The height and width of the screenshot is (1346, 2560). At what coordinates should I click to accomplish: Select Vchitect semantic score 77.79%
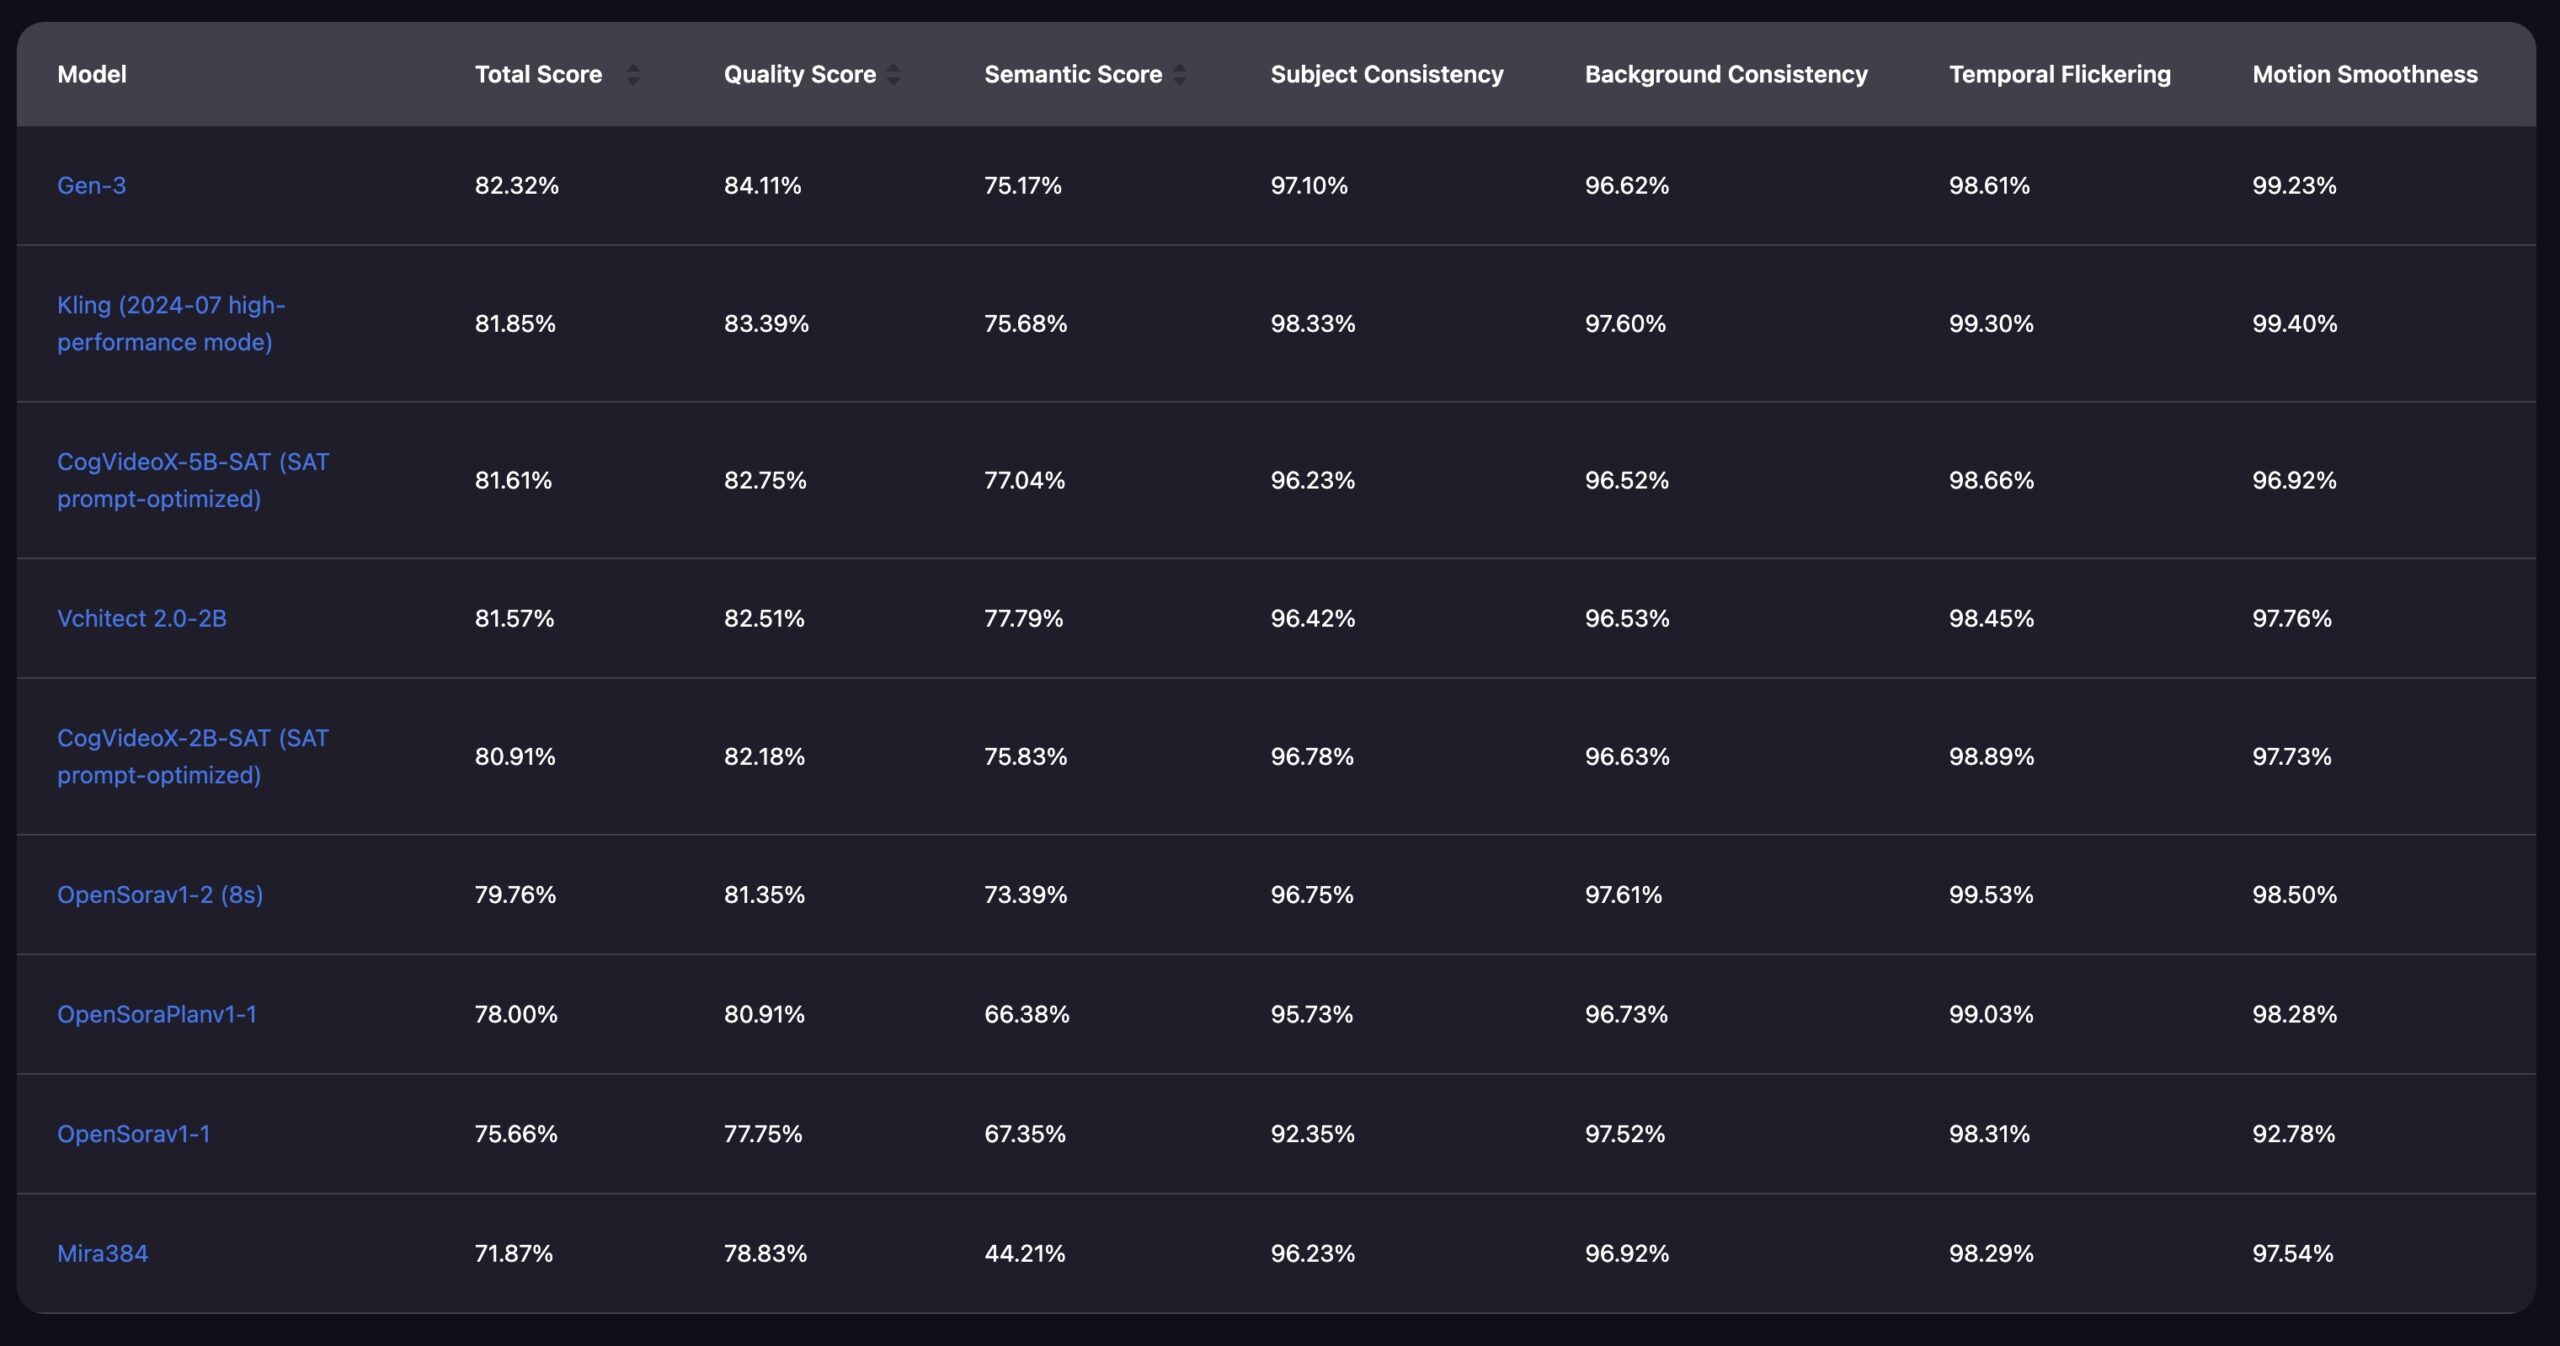coord(1024,618)
